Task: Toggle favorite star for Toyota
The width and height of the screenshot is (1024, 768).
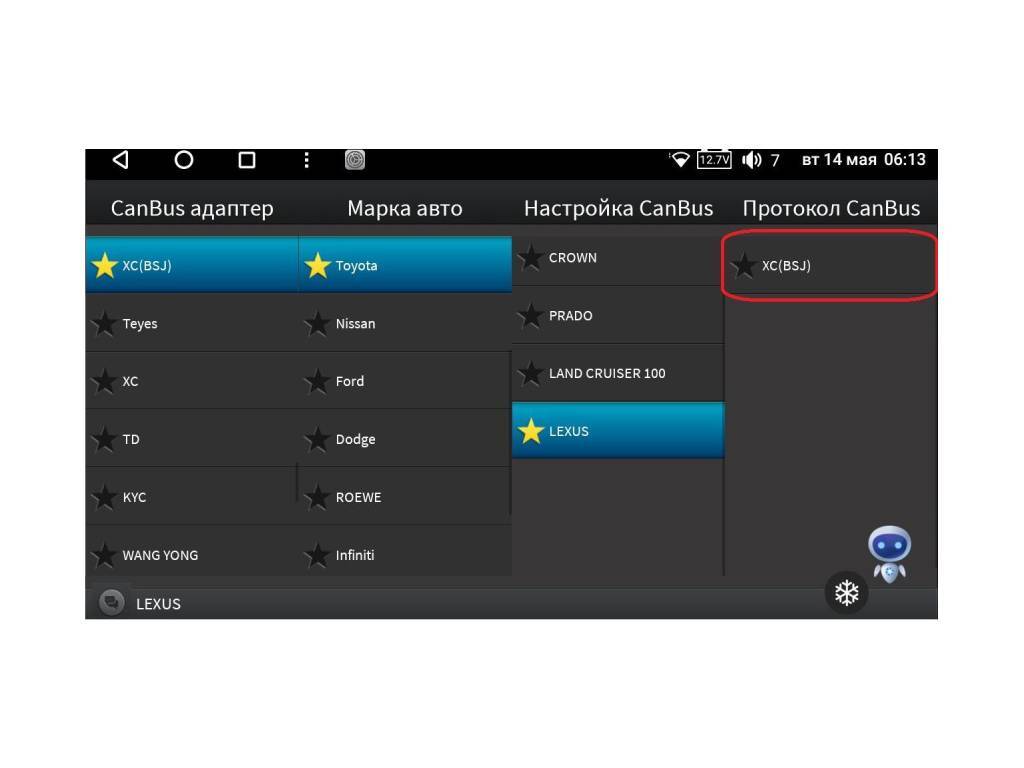Action: click(x=317, y=266)
